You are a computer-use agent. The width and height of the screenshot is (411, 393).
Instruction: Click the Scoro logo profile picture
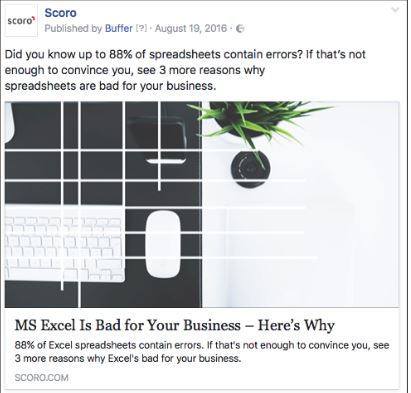(21, 21)
